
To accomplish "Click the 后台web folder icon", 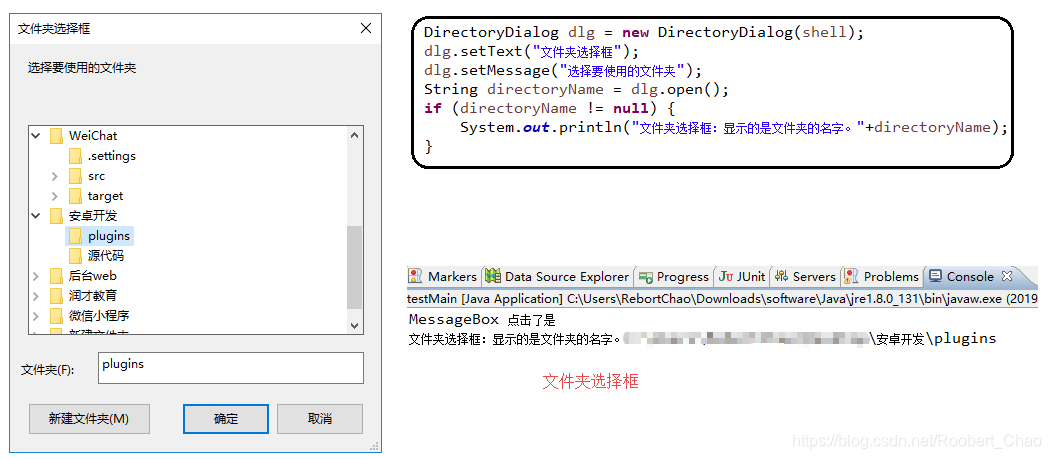I will 56,275.
